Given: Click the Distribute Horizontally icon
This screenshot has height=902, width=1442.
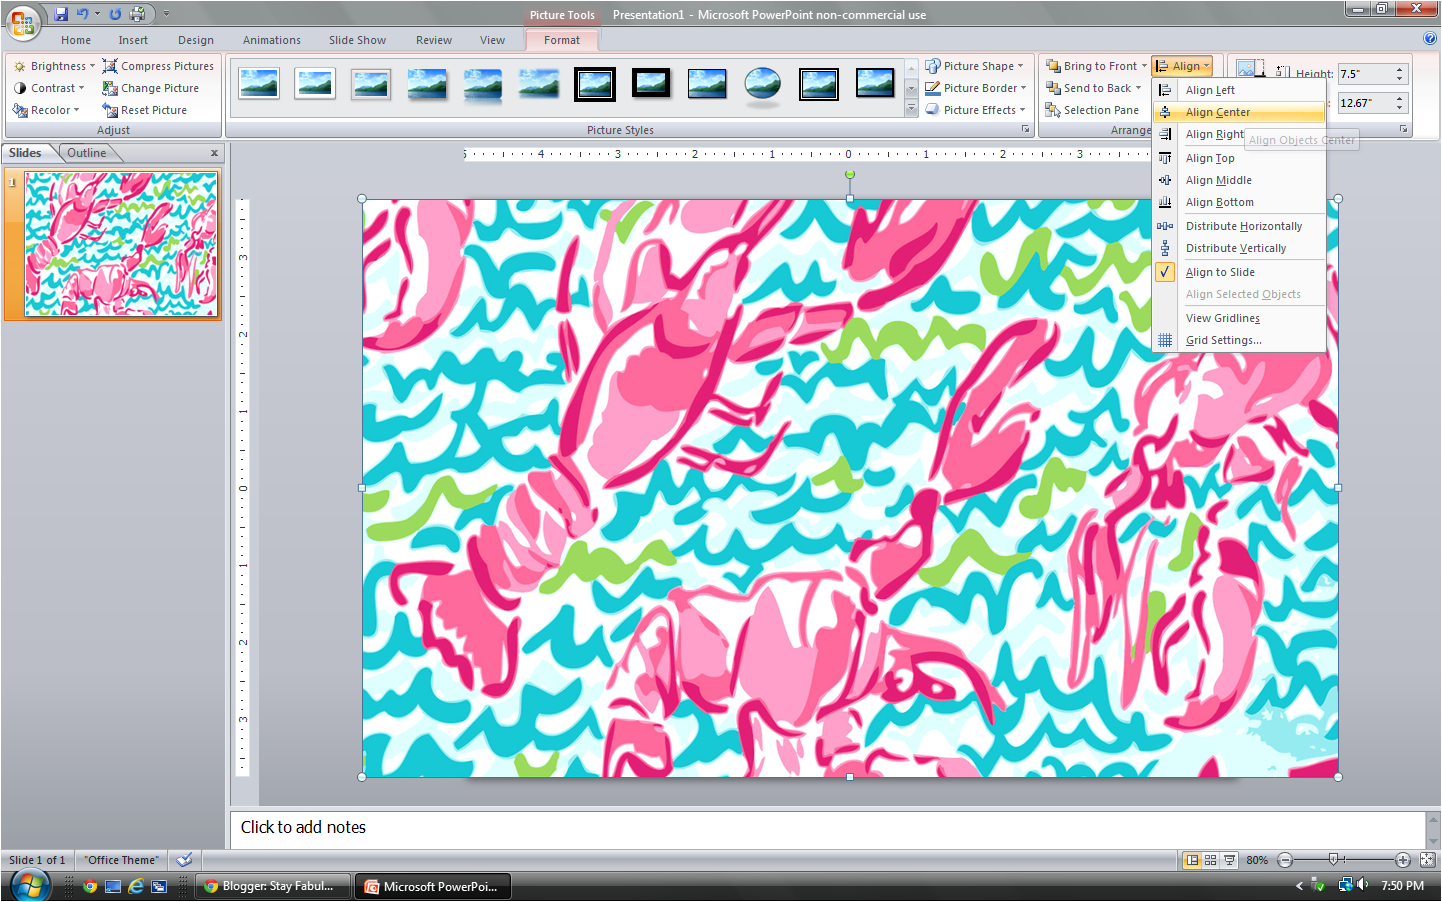Looking at the screenshot, I should point(1165,226).
